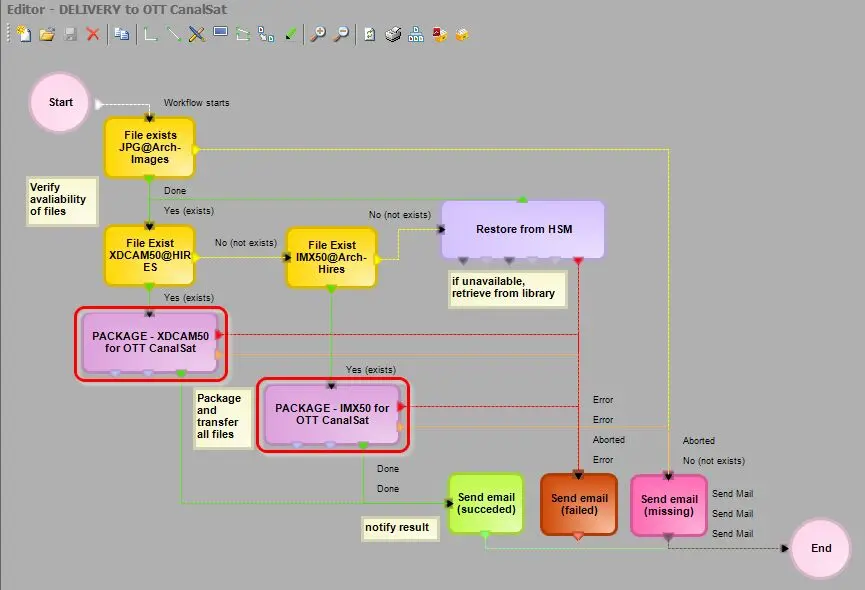Select the diagonal line connector tool
Viewport: 865px width, 590px height.
point(174,34)
